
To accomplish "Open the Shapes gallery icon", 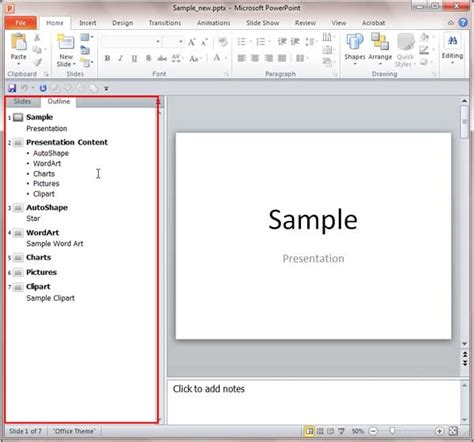I will pos(355,42).
